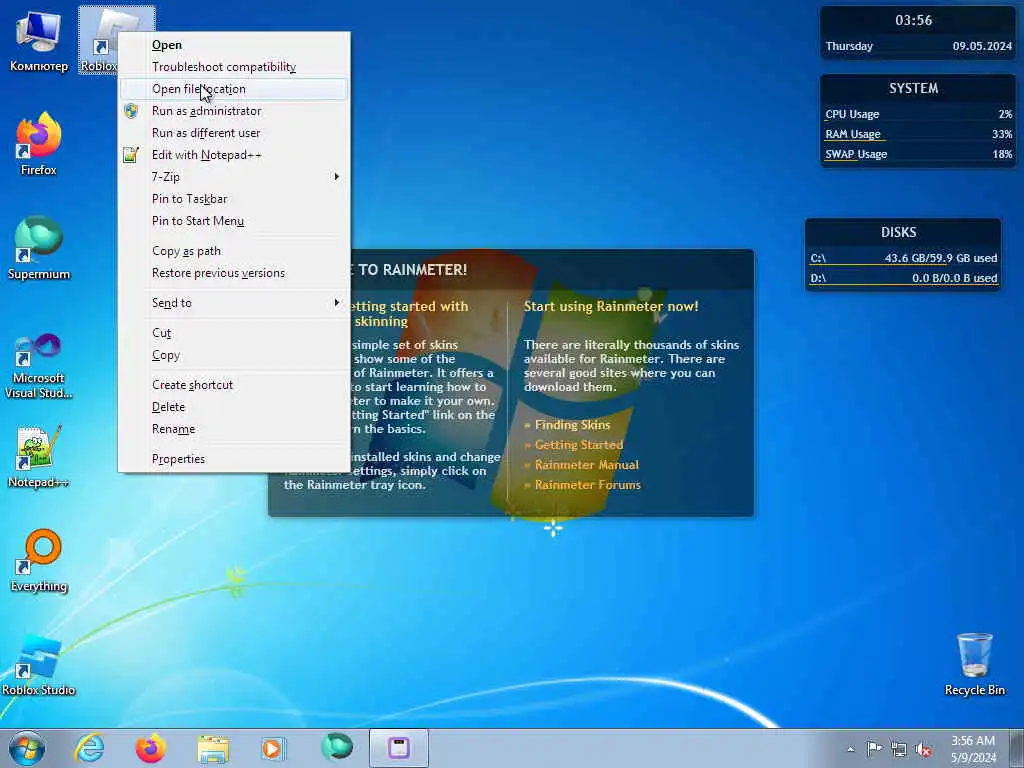
Task: Select the Firefox desktop shortcut
Action: 39,144
